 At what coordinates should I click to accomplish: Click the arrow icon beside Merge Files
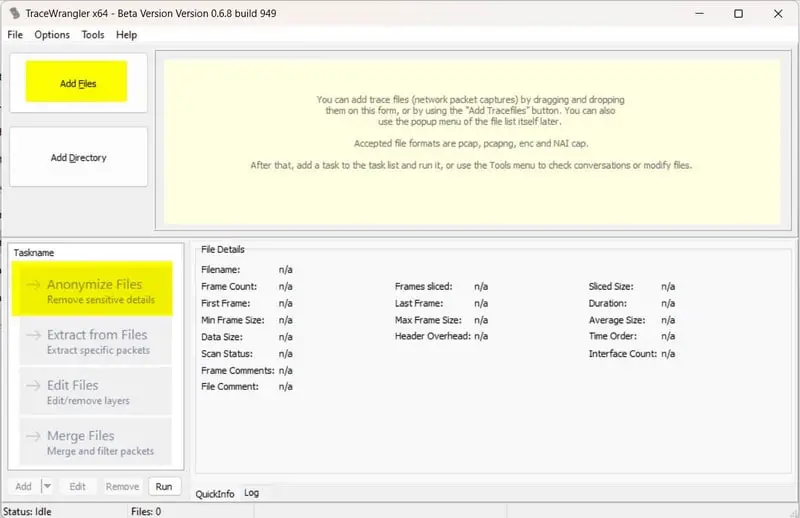pyautogui.click(x=33, y=436)
